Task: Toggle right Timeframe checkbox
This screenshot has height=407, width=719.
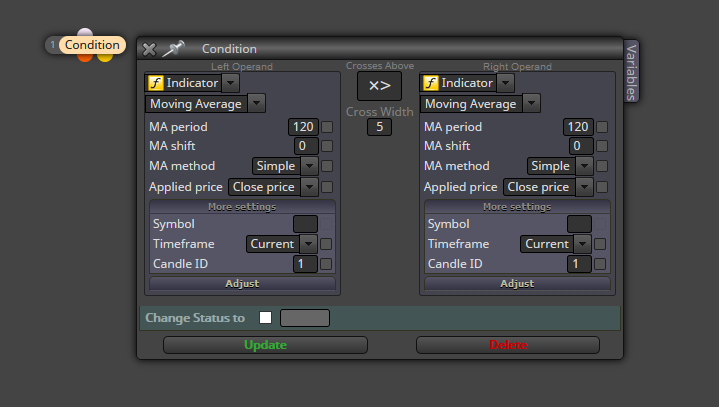Action: pos(600,244)
